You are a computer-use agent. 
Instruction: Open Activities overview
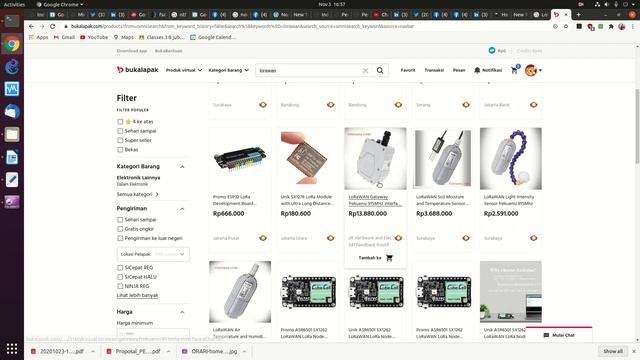[x=14, y=4]
